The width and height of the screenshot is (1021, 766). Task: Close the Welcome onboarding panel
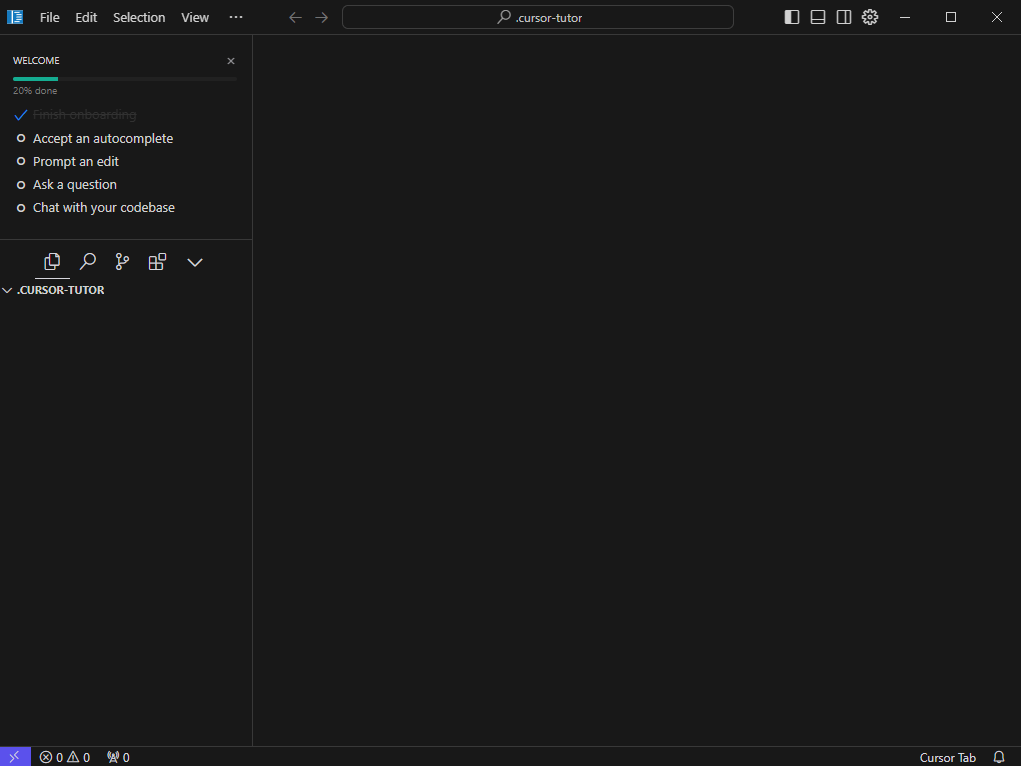point(231,61)
